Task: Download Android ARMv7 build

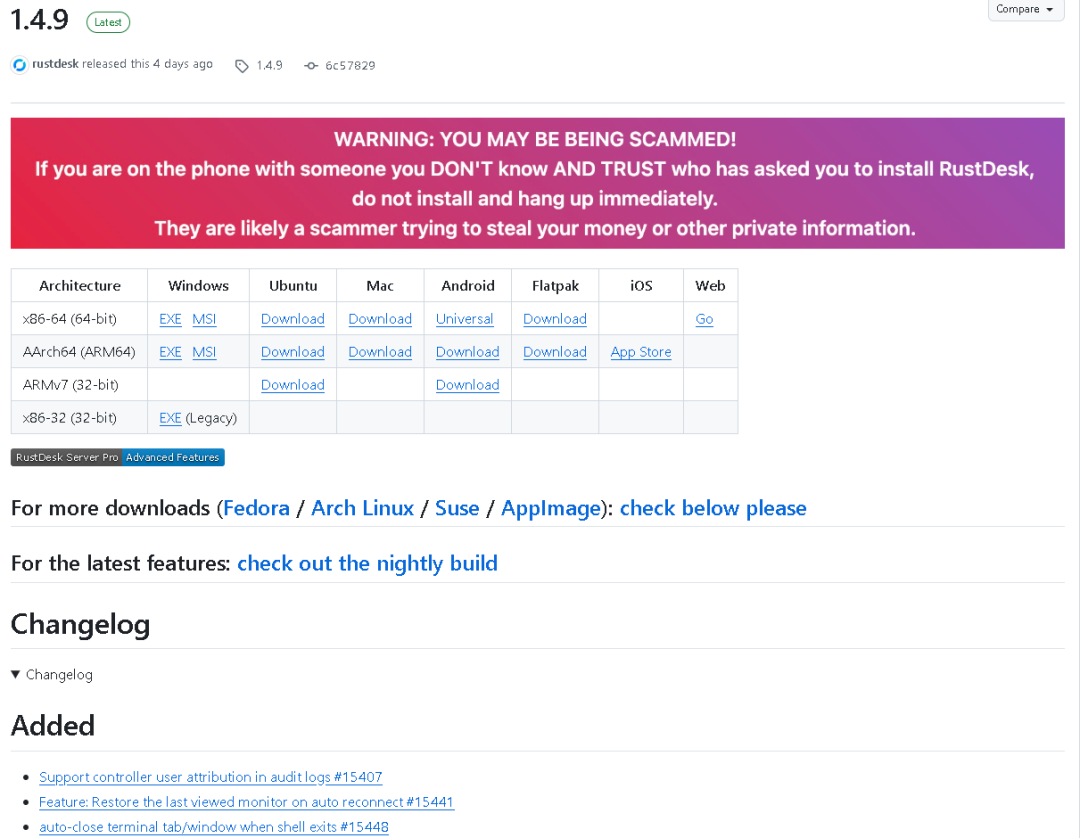Action: pyautogui.click(x=468, y=385)
